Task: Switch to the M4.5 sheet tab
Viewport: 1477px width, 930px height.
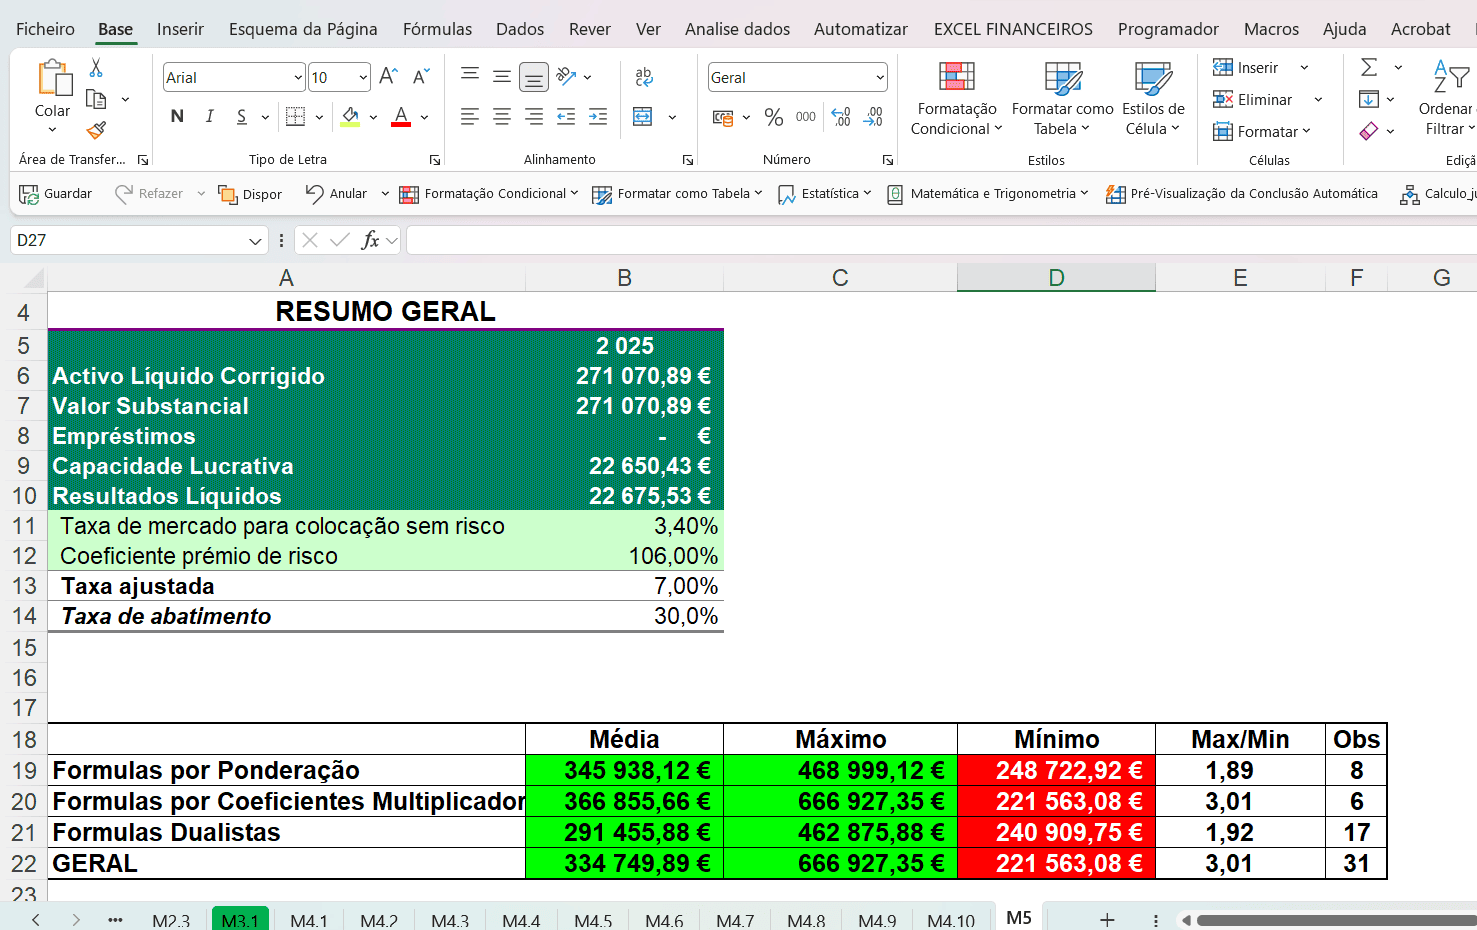Action: tap(593, 920)
